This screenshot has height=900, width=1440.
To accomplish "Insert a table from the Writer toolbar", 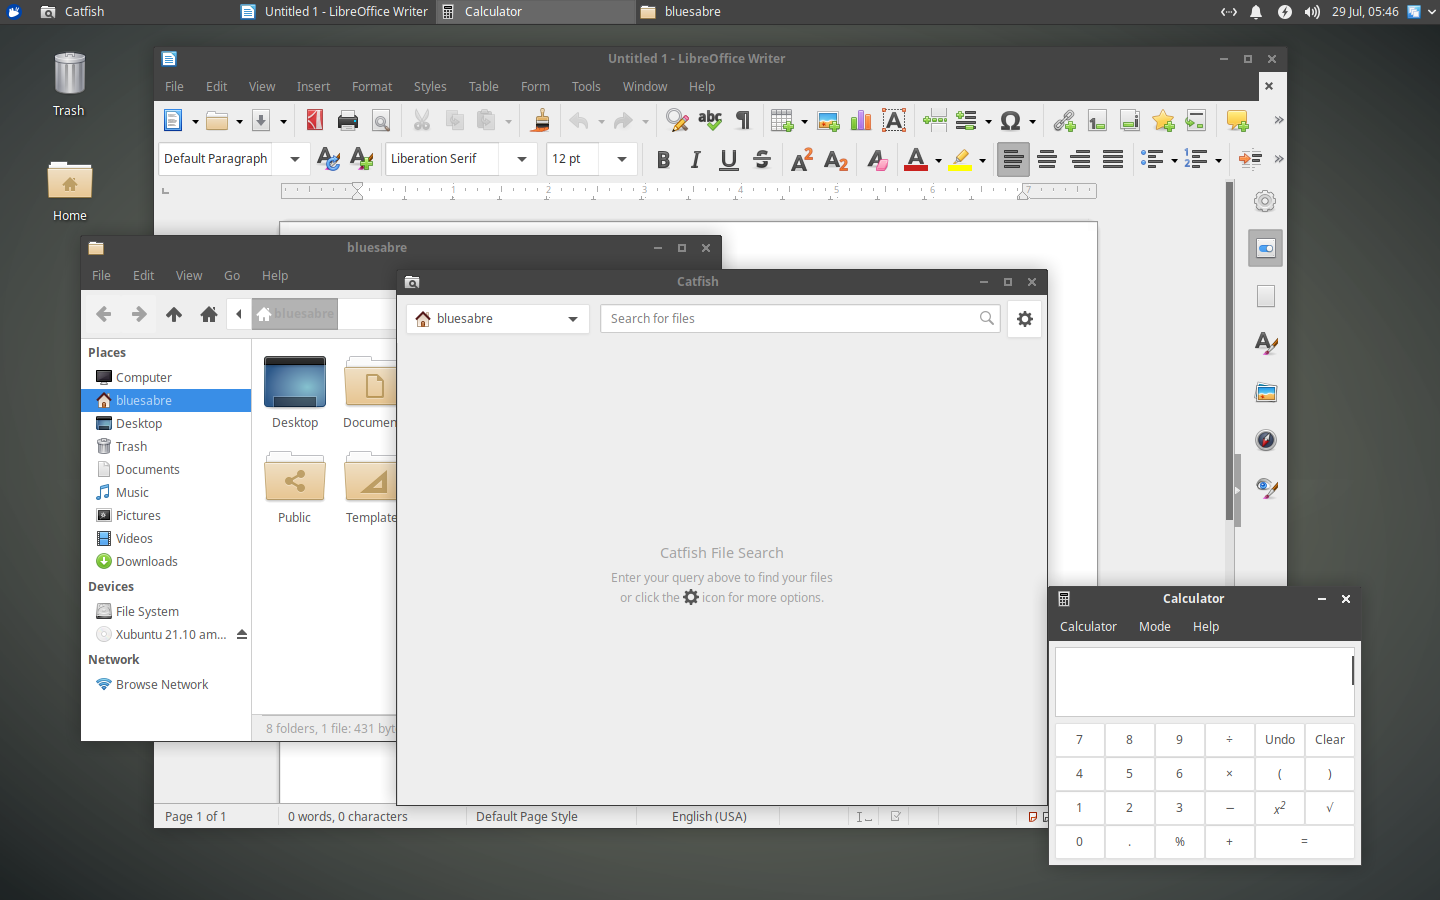I will (783, 120).
